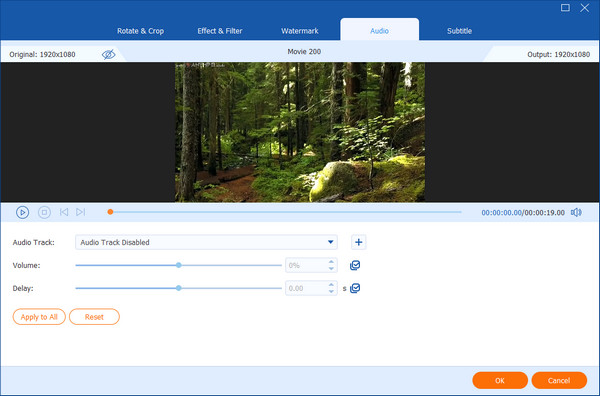Switch to the Rotate & Crop tab
600x396 pixels.
tap(140, 31)
